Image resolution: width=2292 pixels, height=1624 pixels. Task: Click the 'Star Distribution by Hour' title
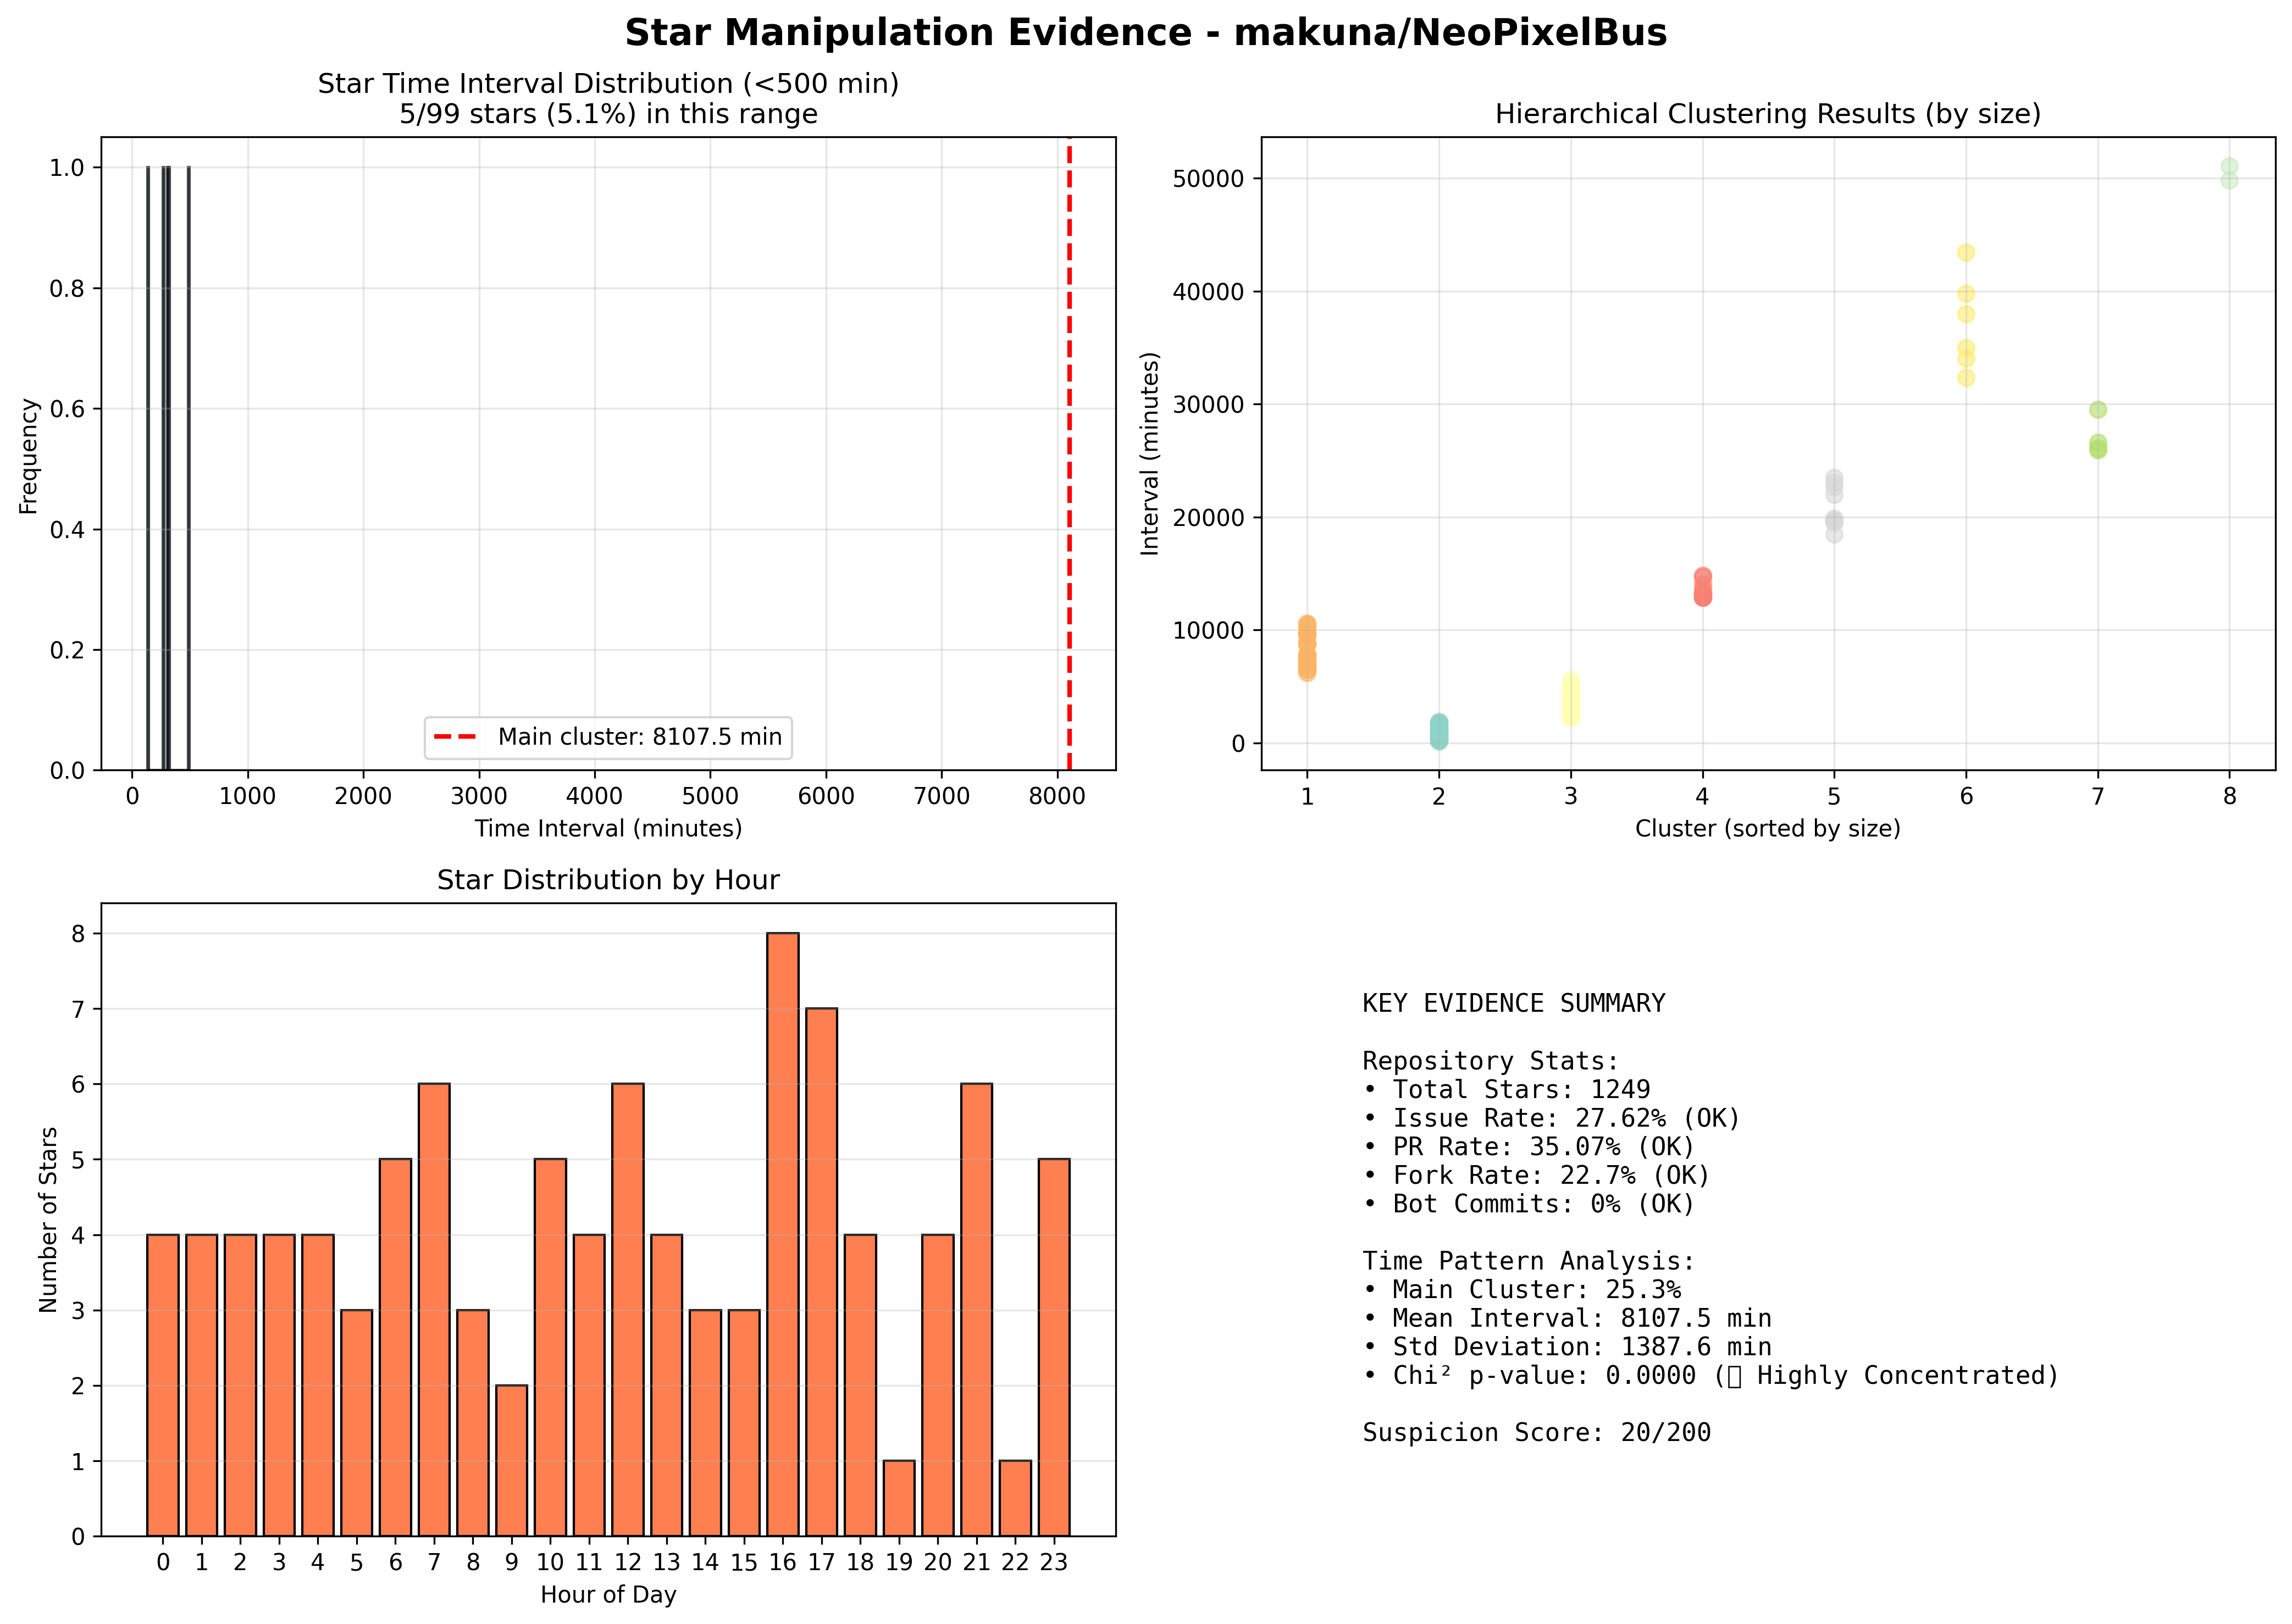pyautogui.click(x=608, y=880)
